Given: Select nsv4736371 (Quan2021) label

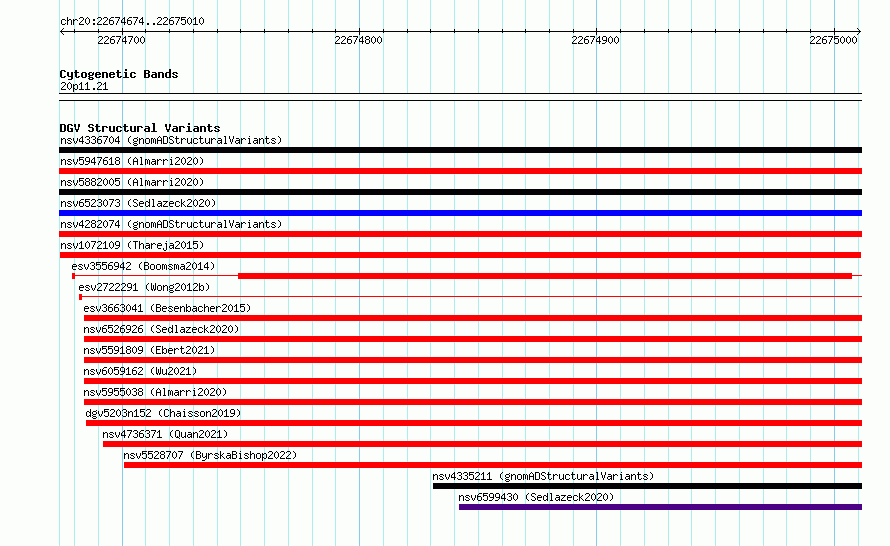Looking at the screenshot, I should pyautogui.click(x=165, y=434).
